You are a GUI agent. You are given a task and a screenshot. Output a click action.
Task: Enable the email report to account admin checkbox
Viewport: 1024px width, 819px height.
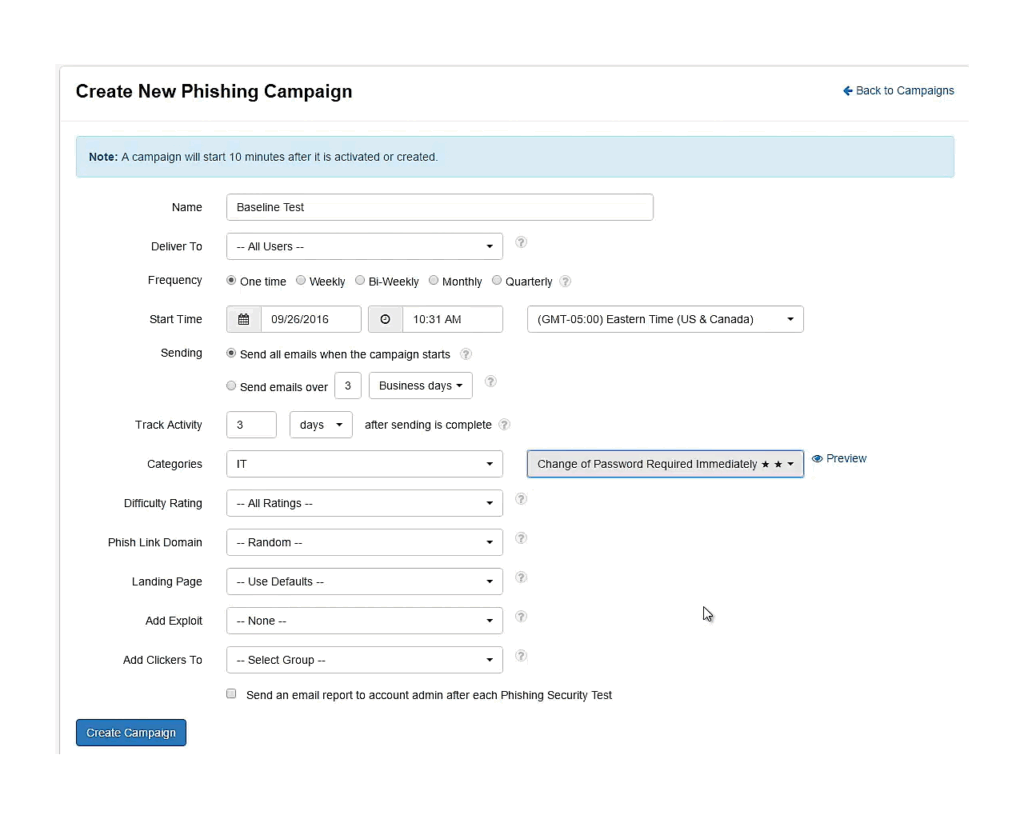232,694
